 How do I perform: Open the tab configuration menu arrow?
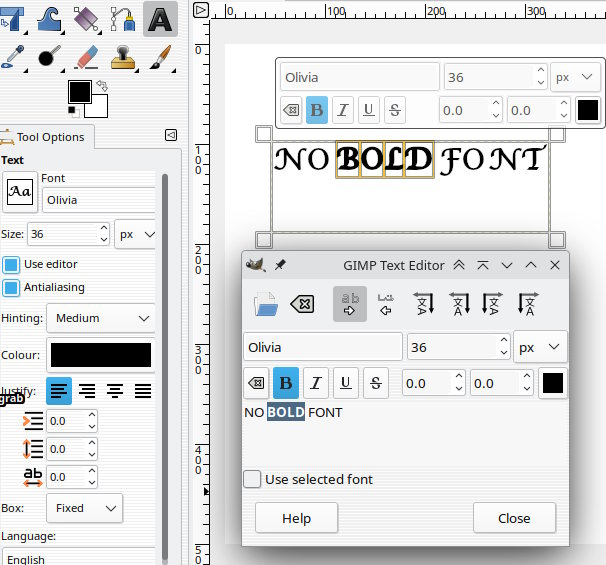(x=171, y=135)
